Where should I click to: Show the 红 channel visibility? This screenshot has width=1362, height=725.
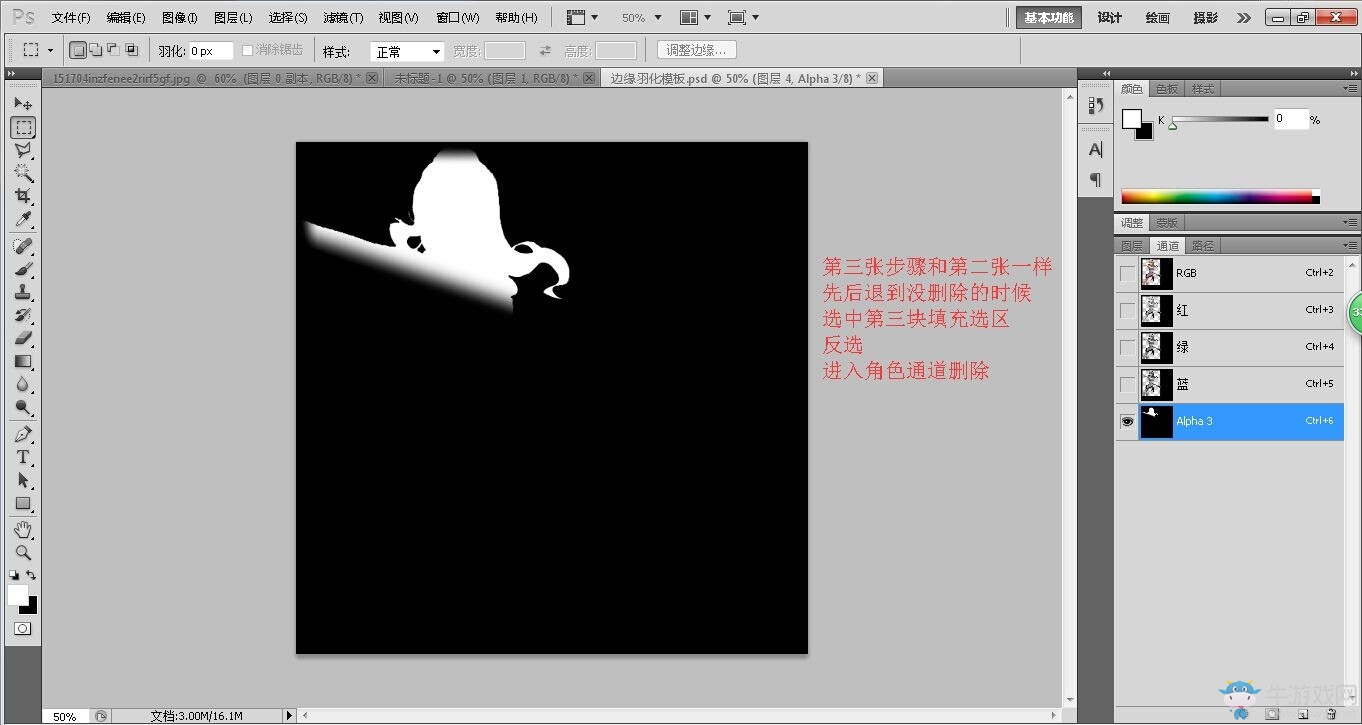click(x=1128, y=310)
